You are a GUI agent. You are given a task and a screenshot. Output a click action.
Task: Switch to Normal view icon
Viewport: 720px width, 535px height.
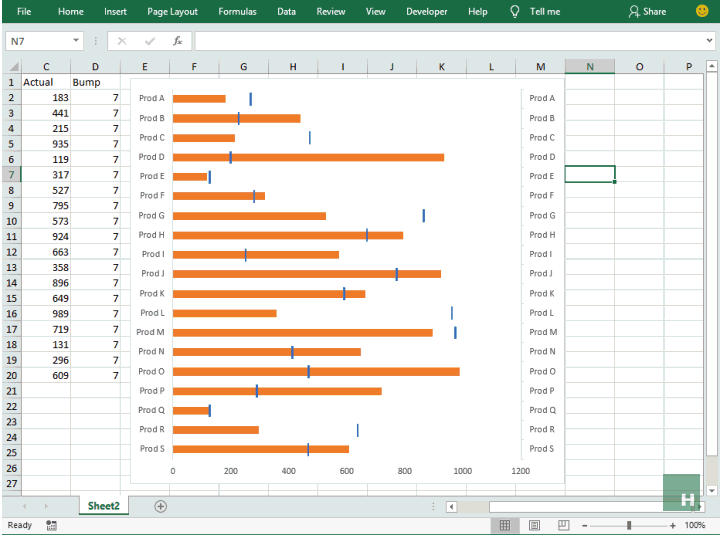coord(505,525)
